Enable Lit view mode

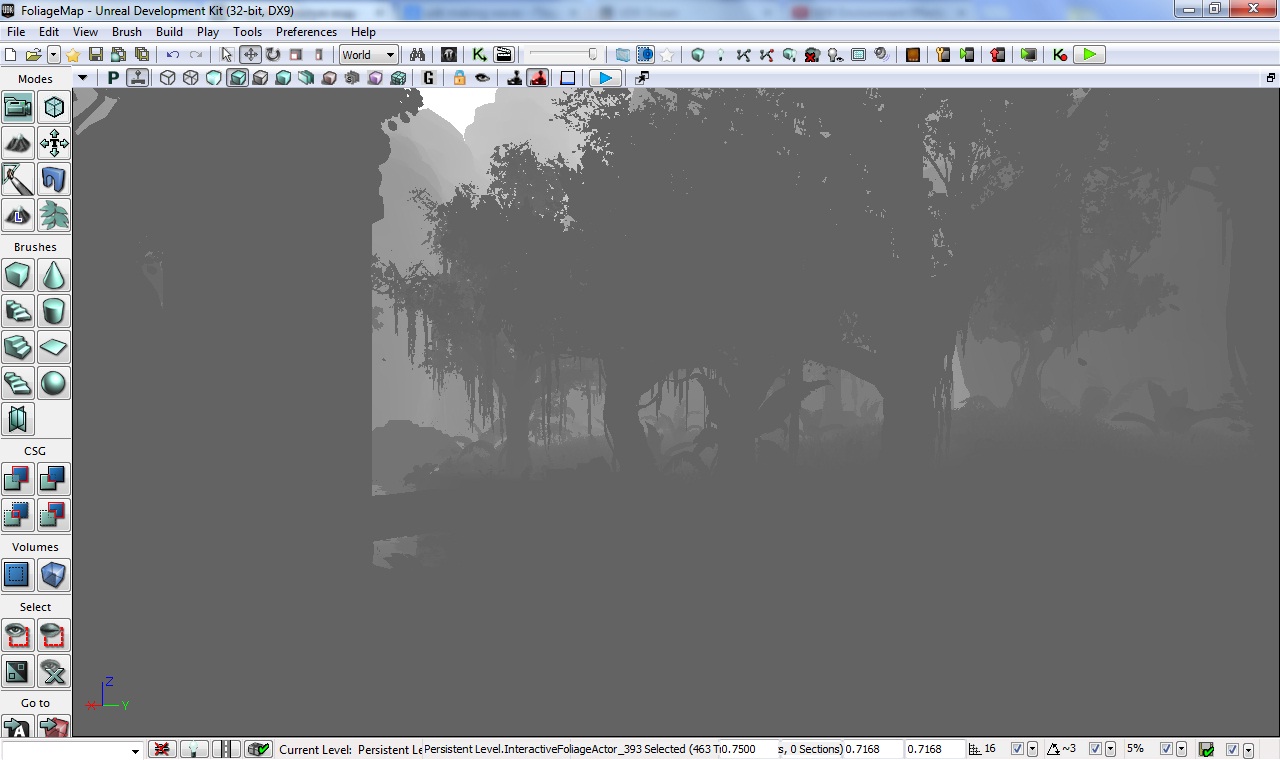click(237, 78)
